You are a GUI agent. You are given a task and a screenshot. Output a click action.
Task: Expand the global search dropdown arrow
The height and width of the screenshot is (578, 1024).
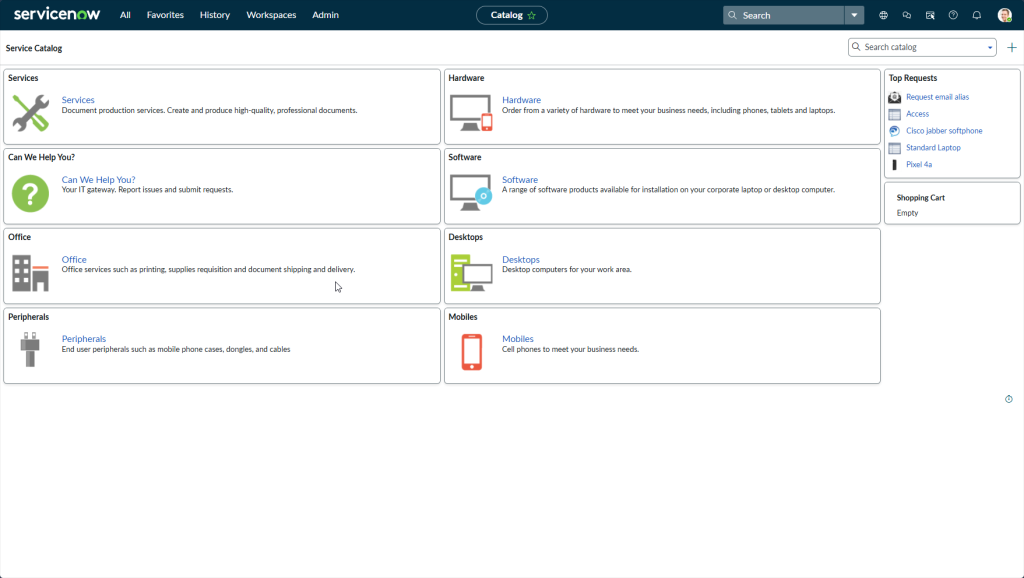pos(853,15)
